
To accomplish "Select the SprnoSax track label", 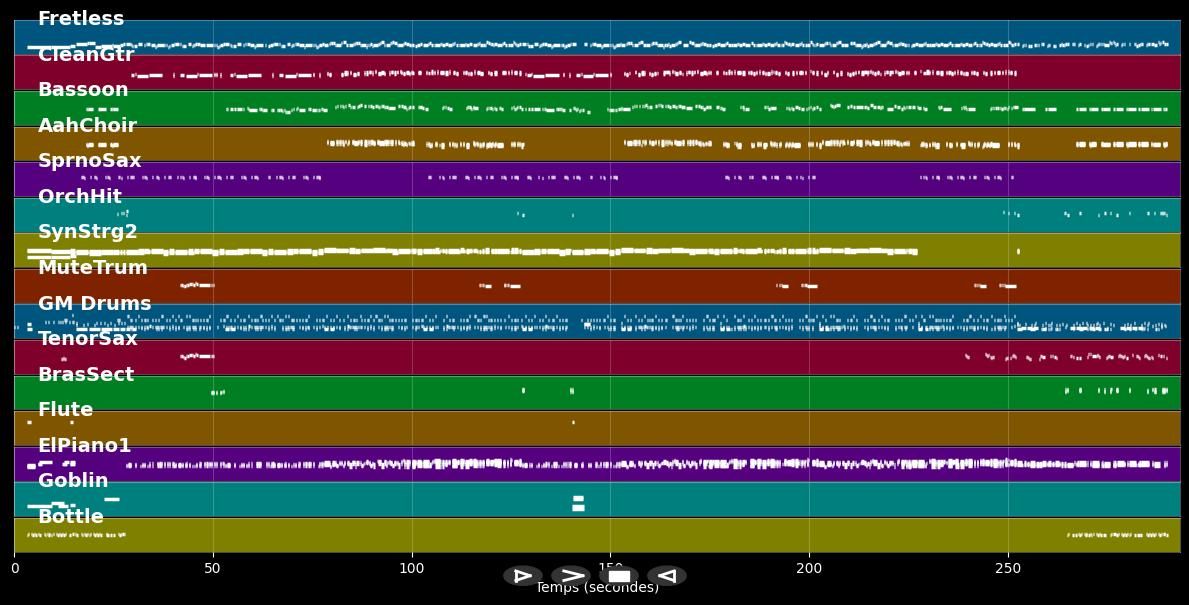I will click(90, 161).
